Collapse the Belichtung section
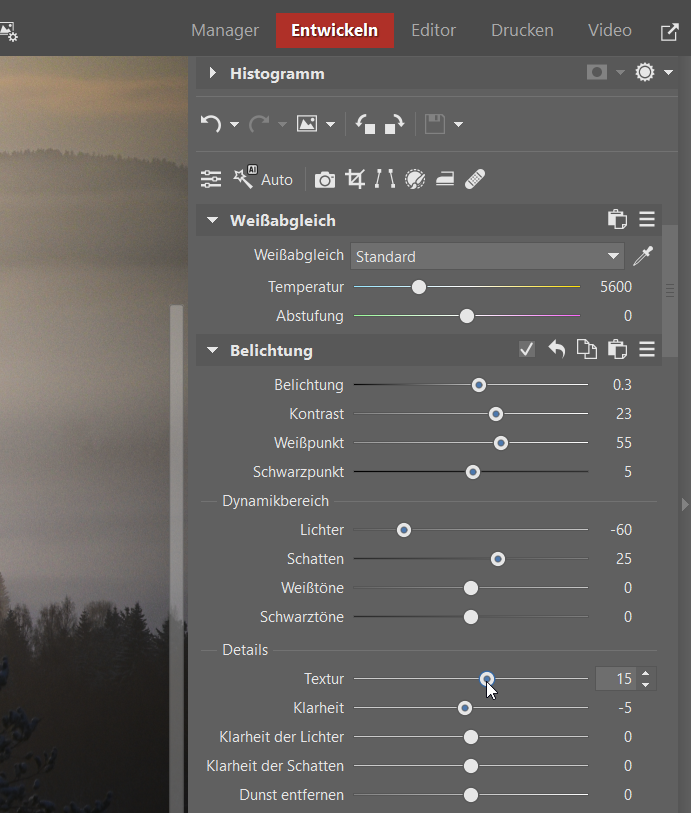This screenshot has width=691, height=813. click(x=212, y=351)
